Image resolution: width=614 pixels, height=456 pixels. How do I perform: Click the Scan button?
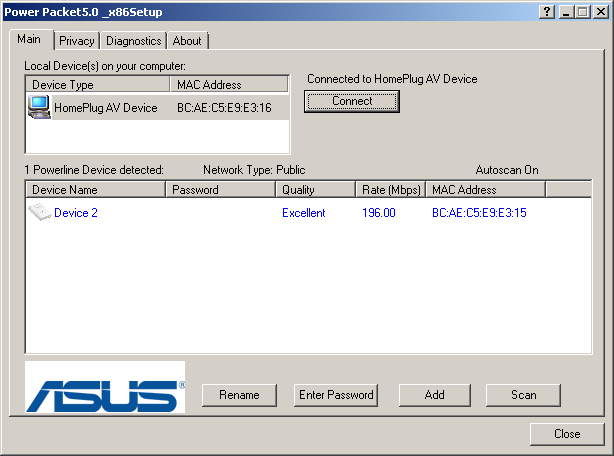tap(524, 395)
